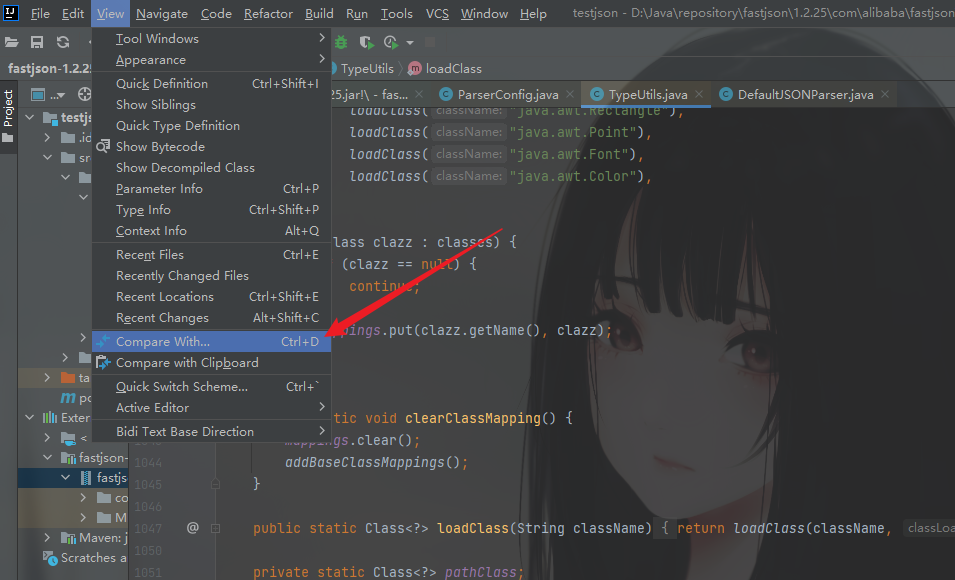Open Bidi Text Base Direction submenu
Image resolution: width=955 pixels, height=580 pixels.
click(211, 431)
